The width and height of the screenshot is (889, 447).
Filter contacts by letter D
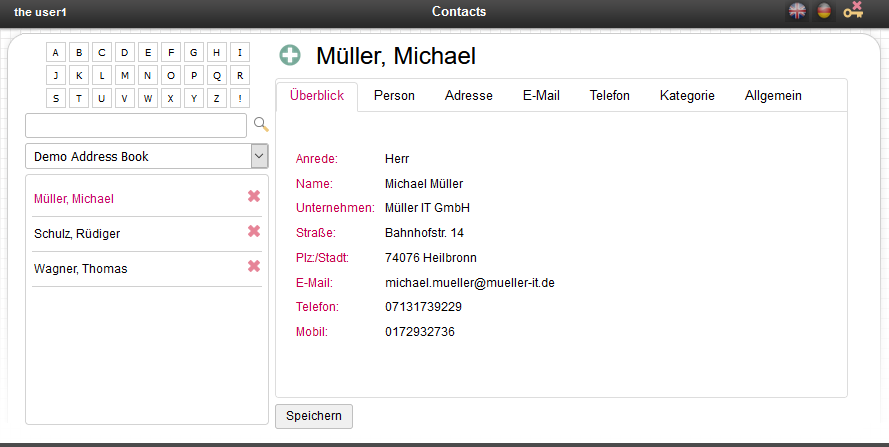125,52
